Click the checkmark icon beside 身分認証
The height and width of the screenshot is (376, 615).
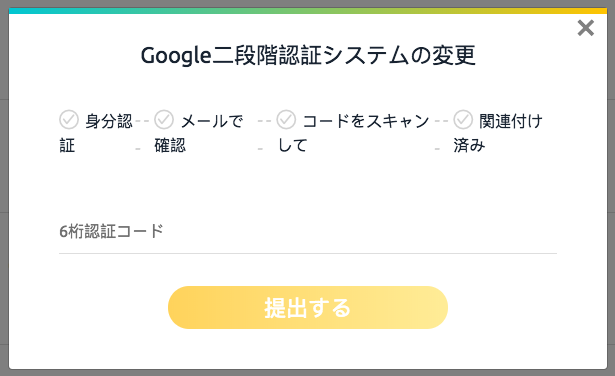(69, 120)
